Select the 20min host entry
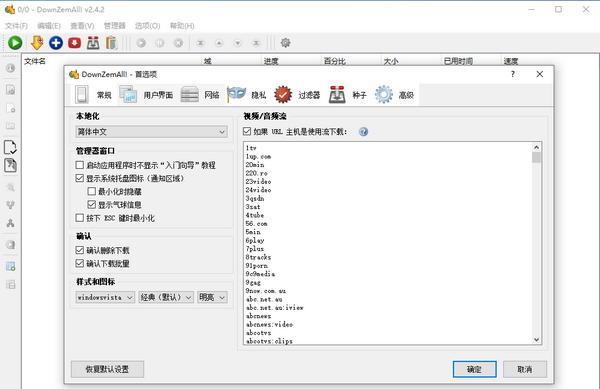The image size is (600, 389). pyautogui.click(x=255, y=164)
